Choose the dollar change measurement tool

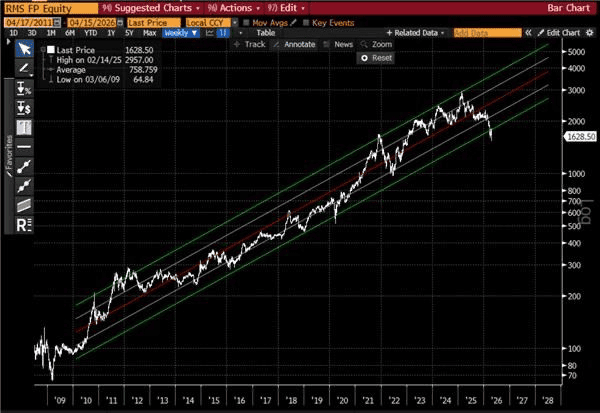(x=24, y=107)
